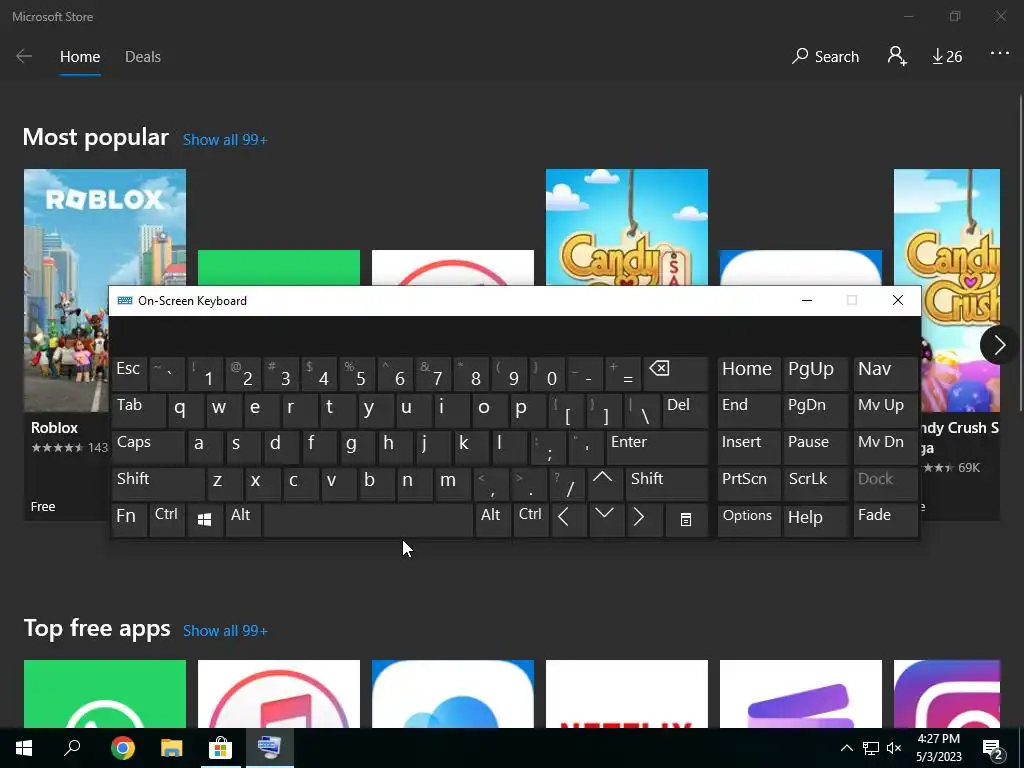The height and width of the screenshot is (768, 1024).
Task: Click the Tab key
Action: click(x=138, y=410)
